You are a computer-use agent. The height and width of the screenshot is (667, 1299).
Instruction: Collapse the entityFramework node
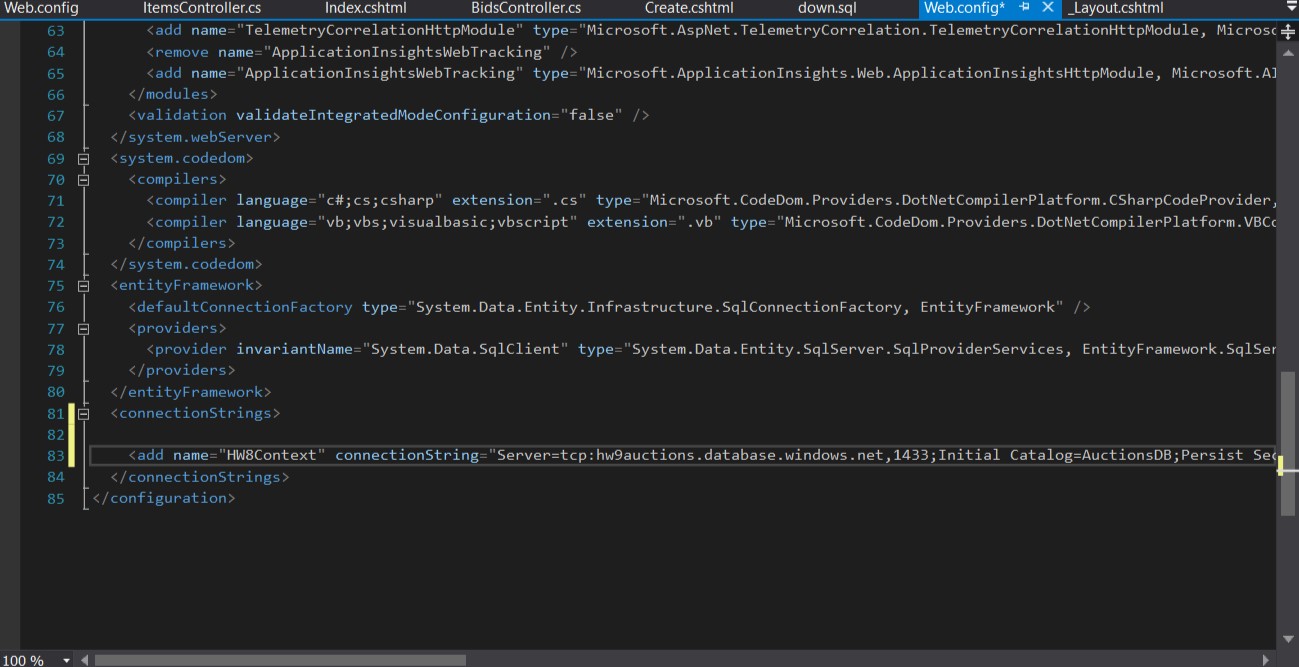84,286
